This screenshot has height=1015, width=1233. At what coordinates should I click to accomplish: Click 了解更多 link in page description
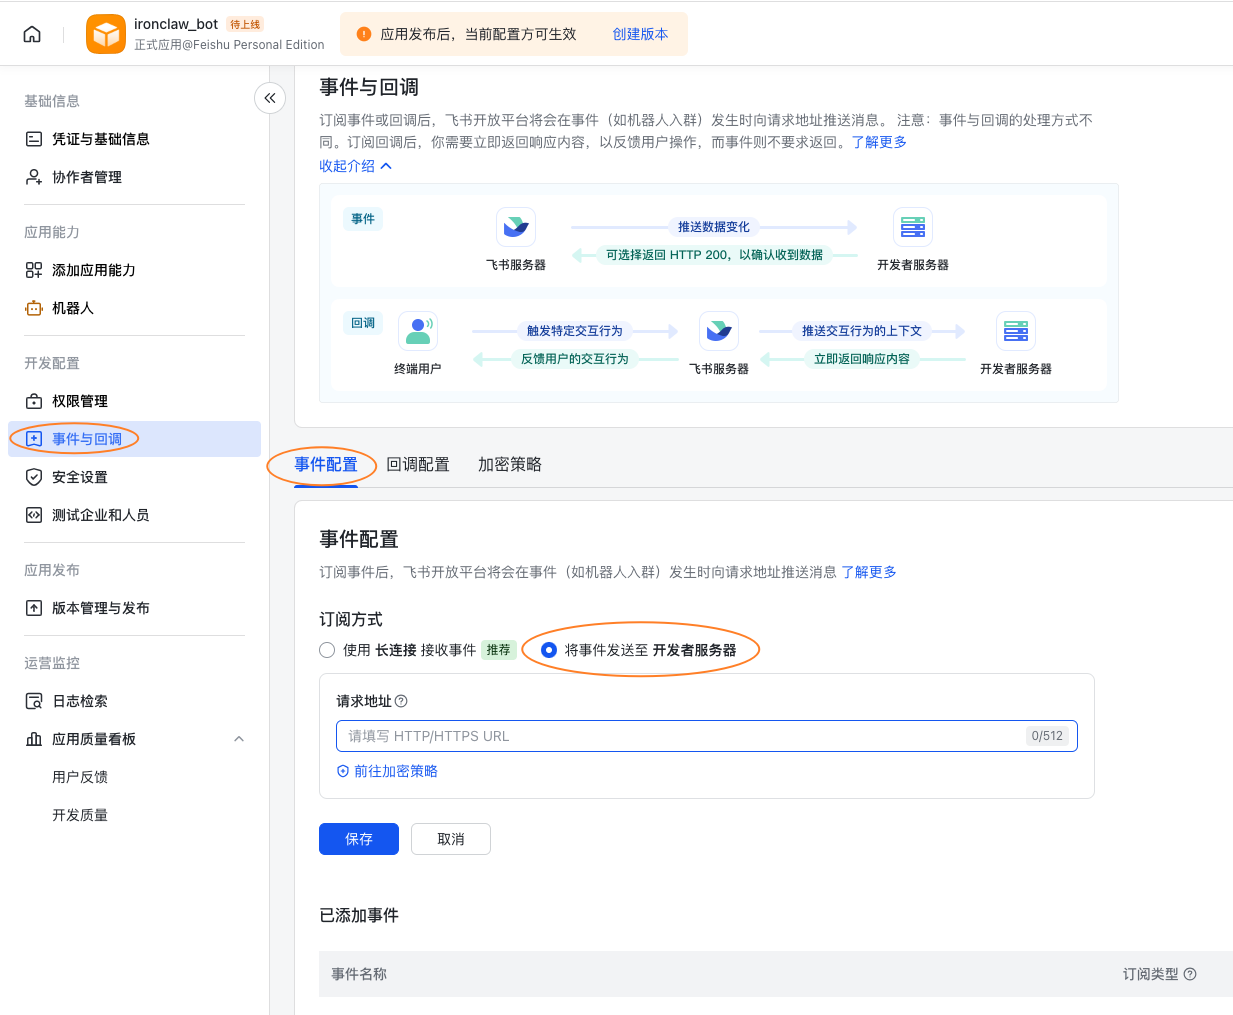point(879,142)
